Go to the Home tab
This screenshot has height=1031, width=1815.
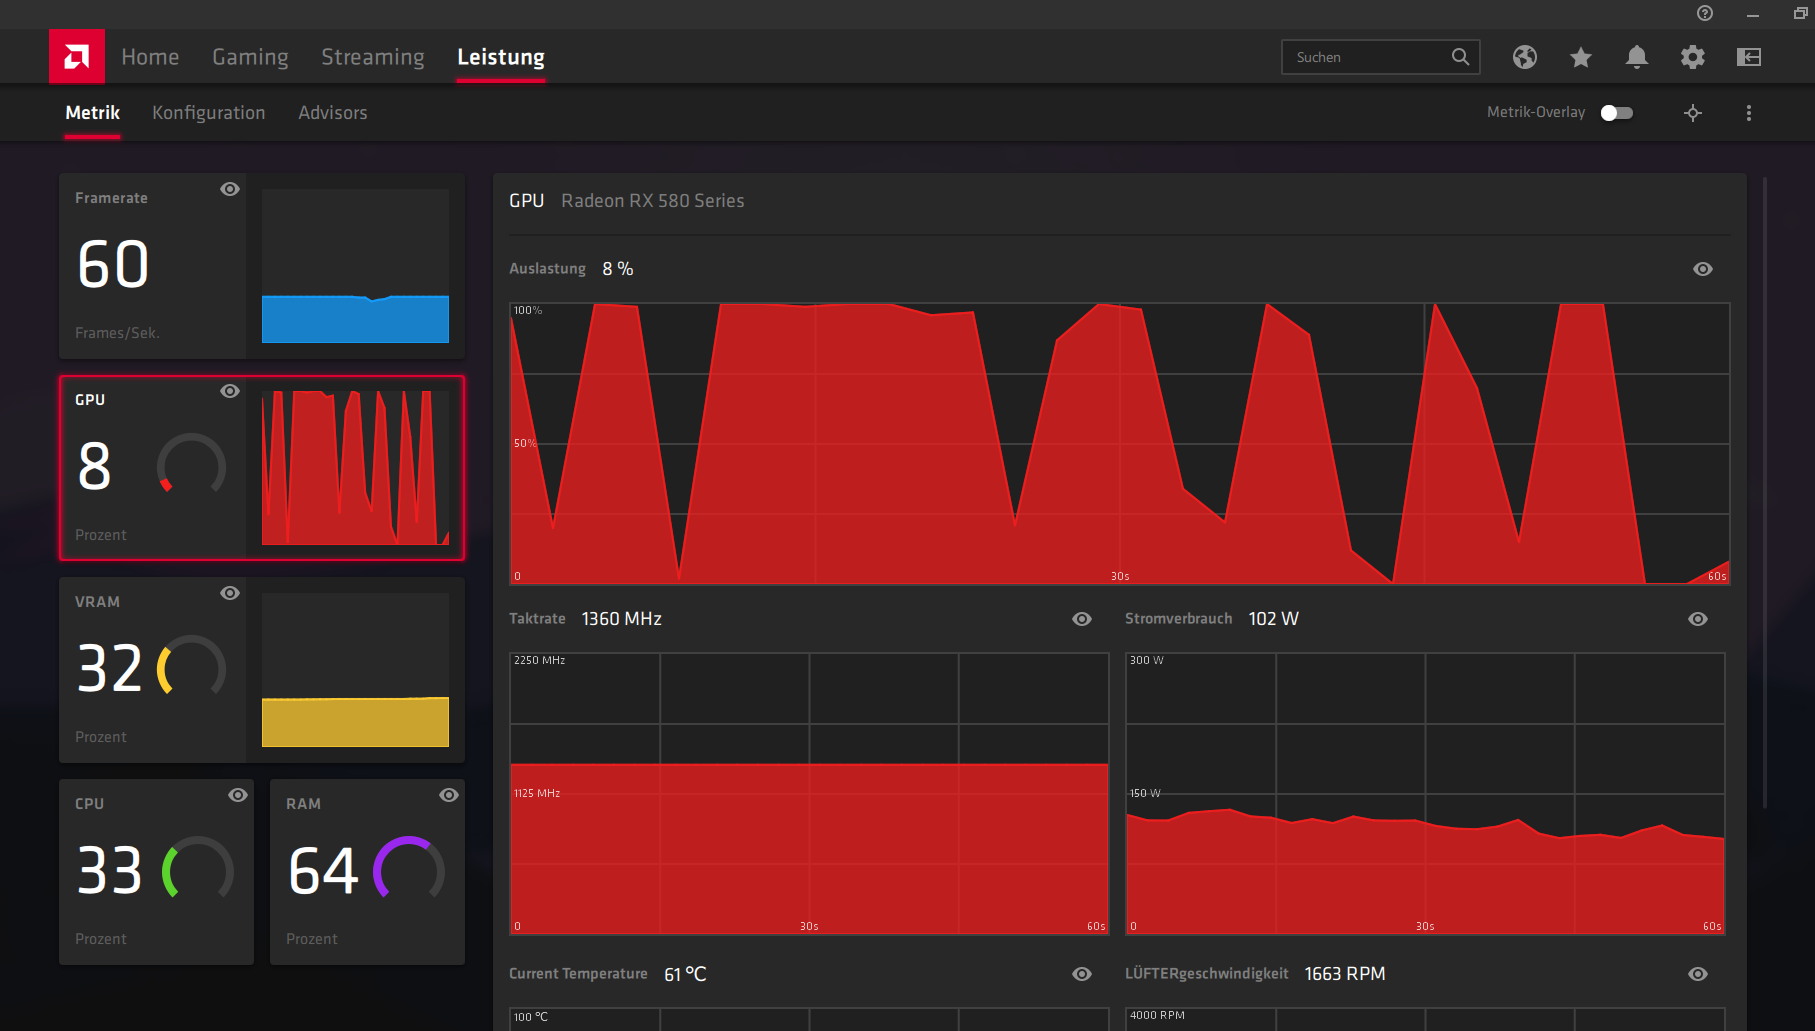point(150,57)
